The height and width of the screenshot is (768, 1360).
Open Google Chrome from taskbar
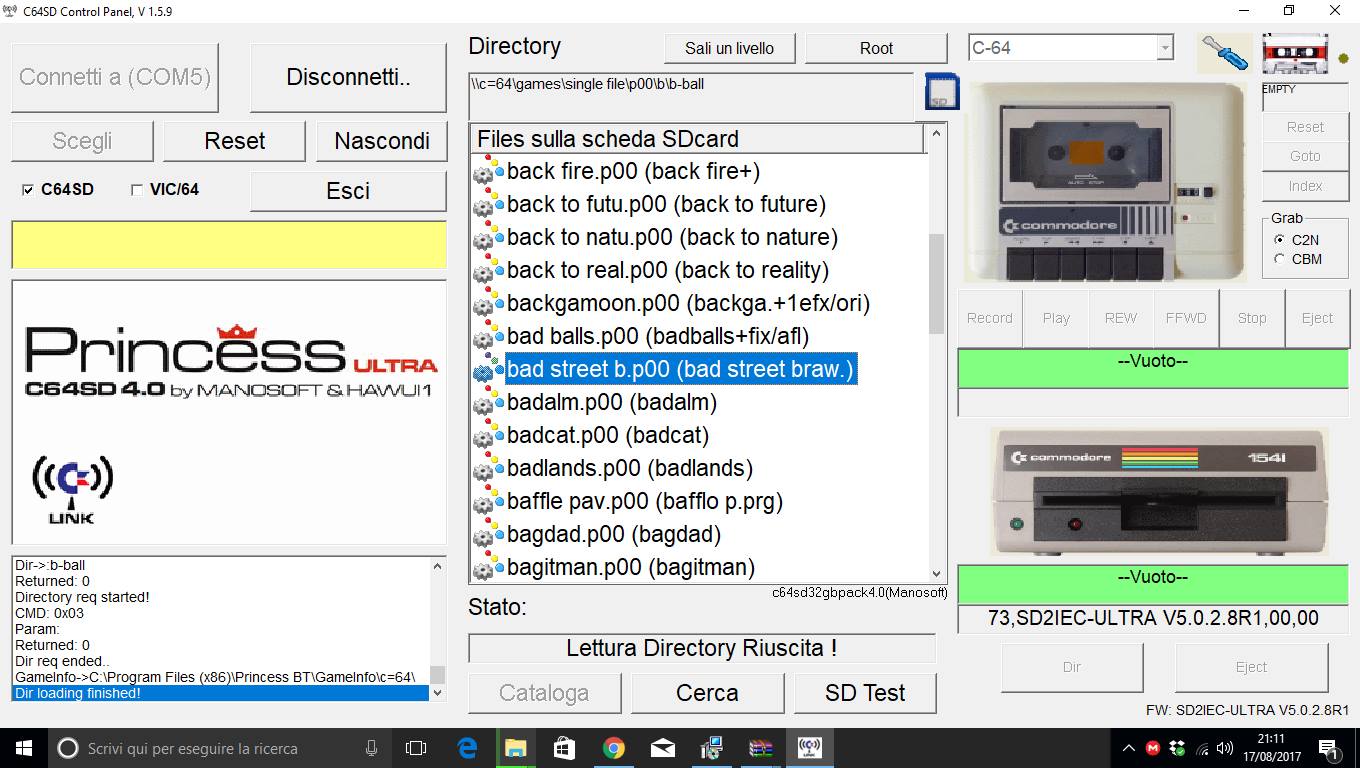tap(614, 748)
